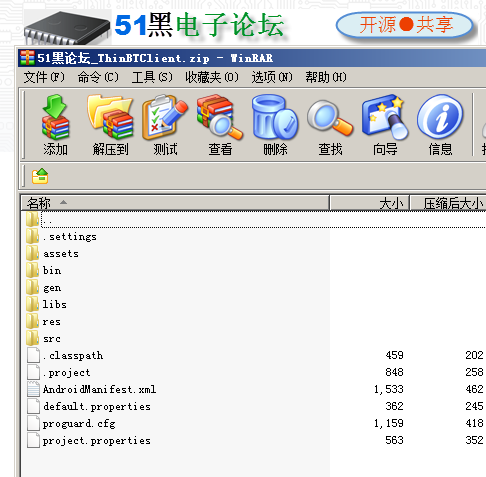The height and width of the screenshot is (477, 486).
Task: Click the parent '..' folder icon
Action: pyautogui.click(x=33, y=219)
